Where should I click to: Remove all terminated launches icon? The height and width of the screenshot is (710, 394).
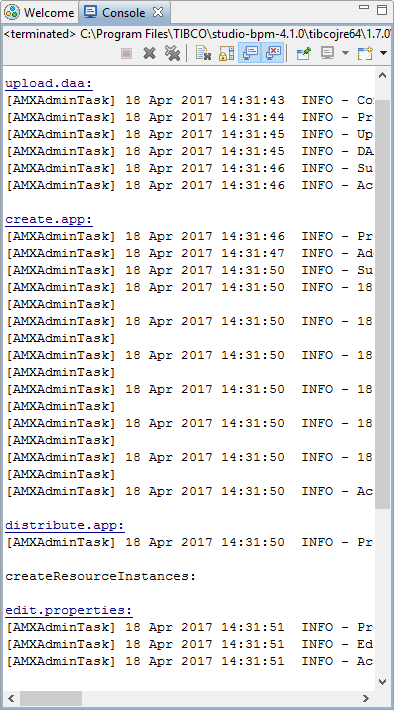[172, 53]
